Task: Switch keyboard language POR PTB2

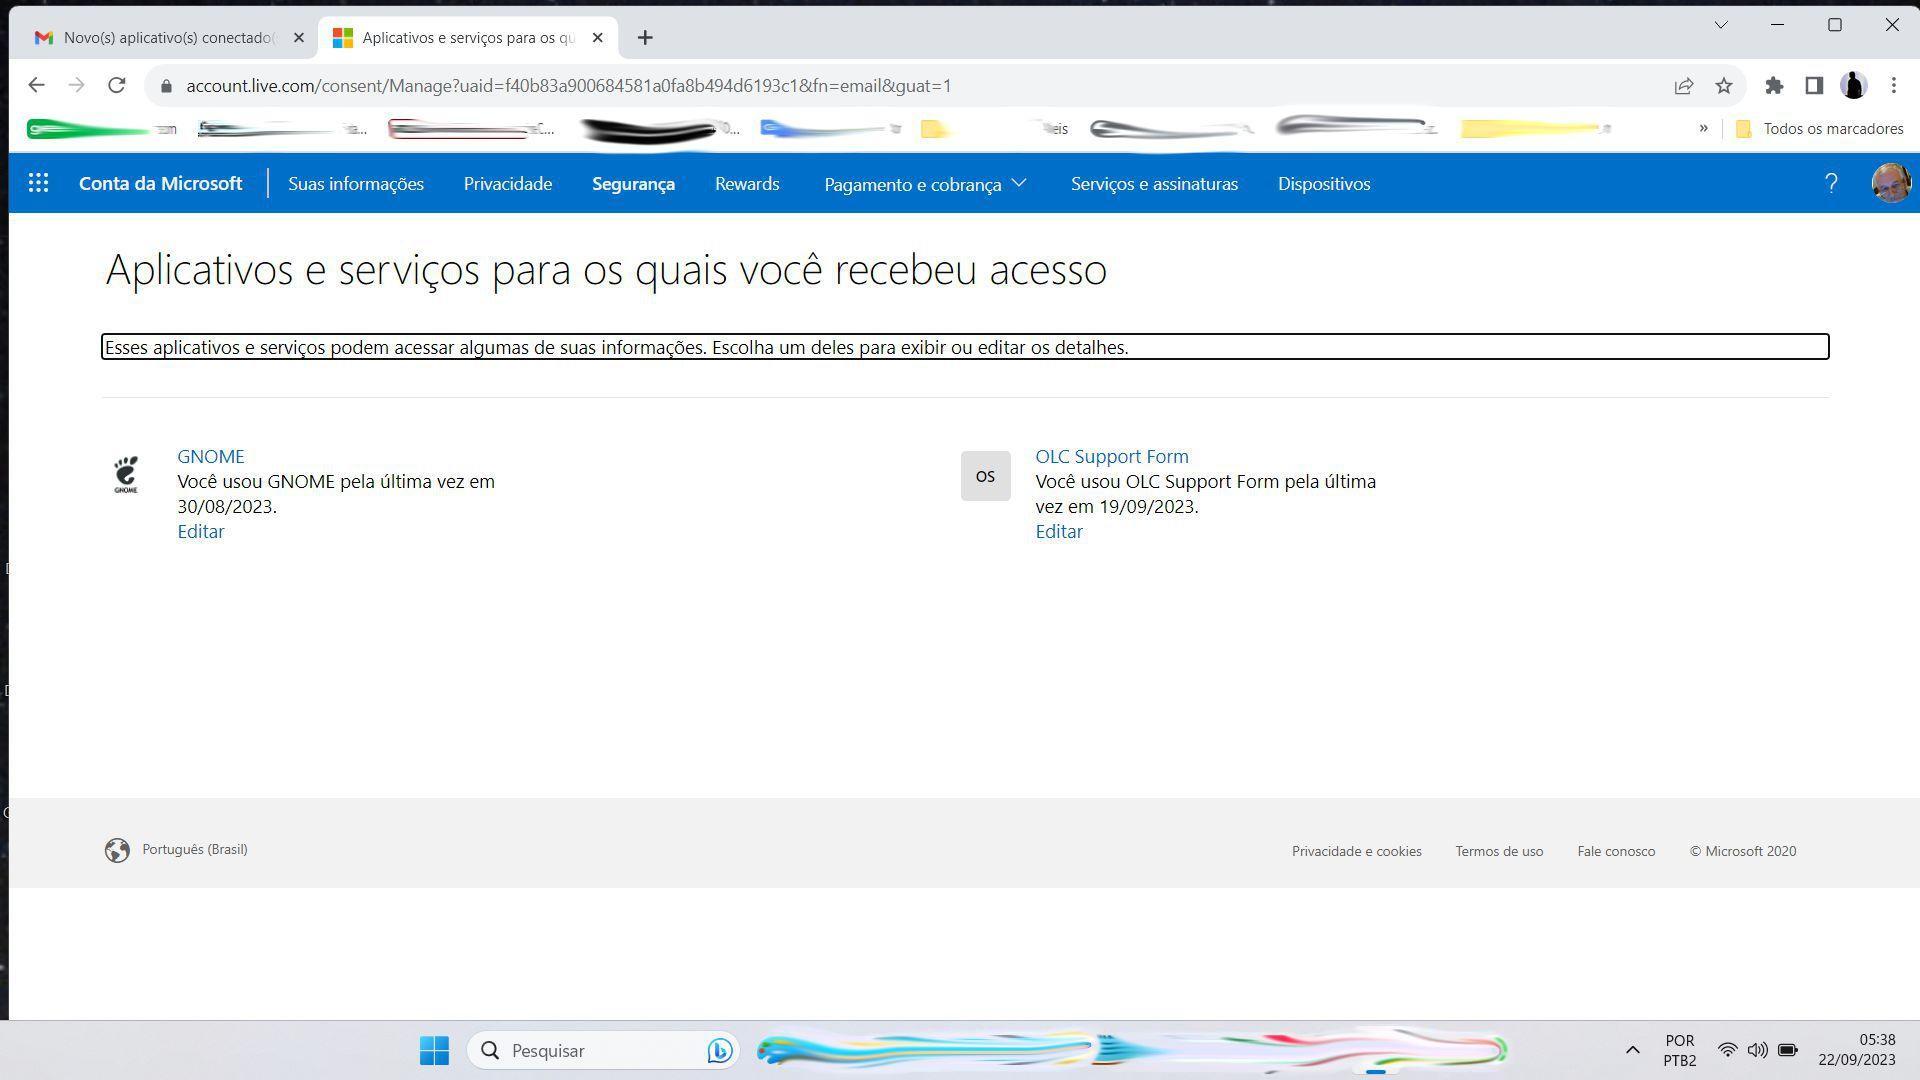Action: (1680, 1050)
